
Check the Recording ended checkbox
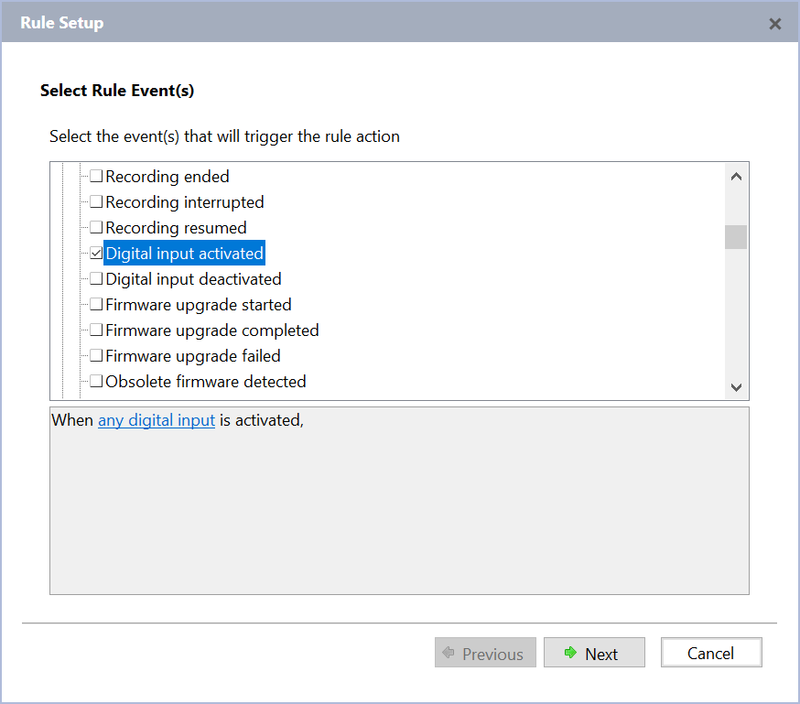click(97, 177)
